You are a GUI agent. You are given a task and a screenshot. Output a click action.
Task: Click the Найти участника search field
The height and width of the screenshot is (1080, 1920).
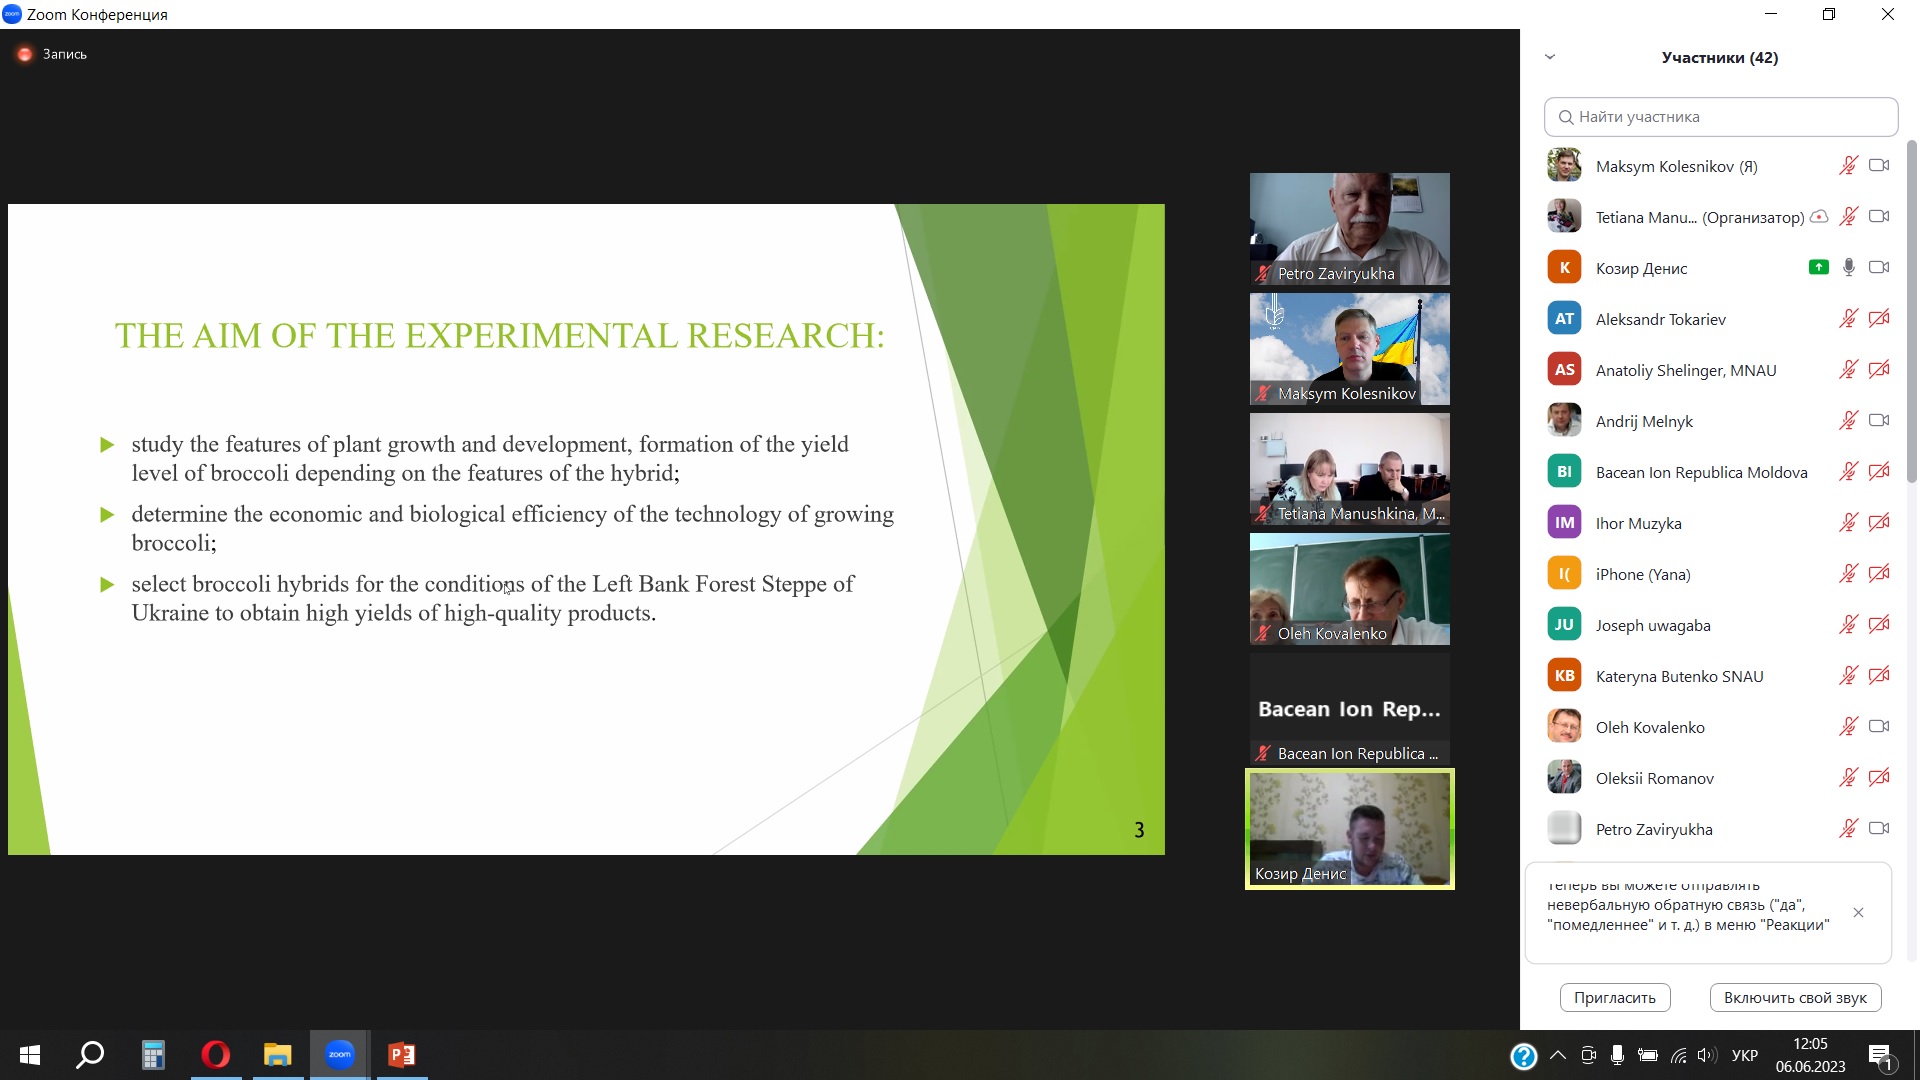(x=1720, y=117)
